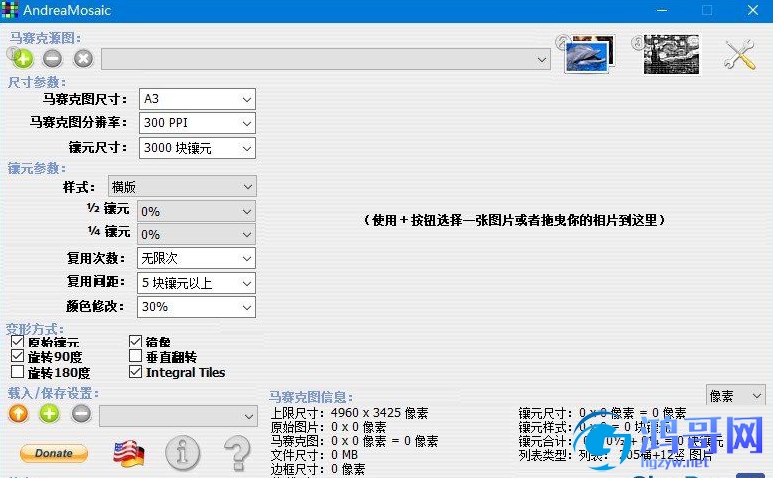Image resolution: width=773 pixels, height=478 pixels.
Task: Open the ½ 镶元 percentage dropdown
Action: tap(196, 211)
